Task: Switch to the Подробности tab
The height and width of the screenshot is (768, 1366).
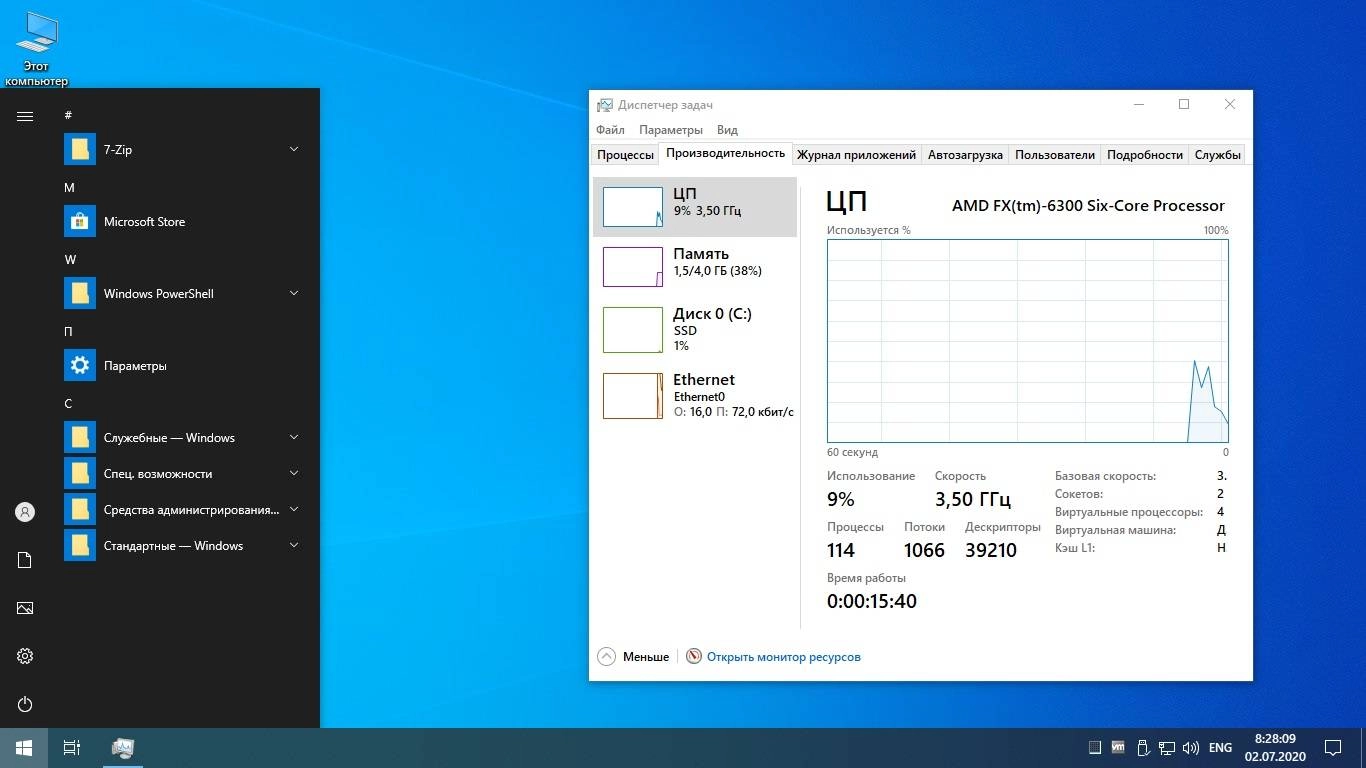Action: (1145, 155)
